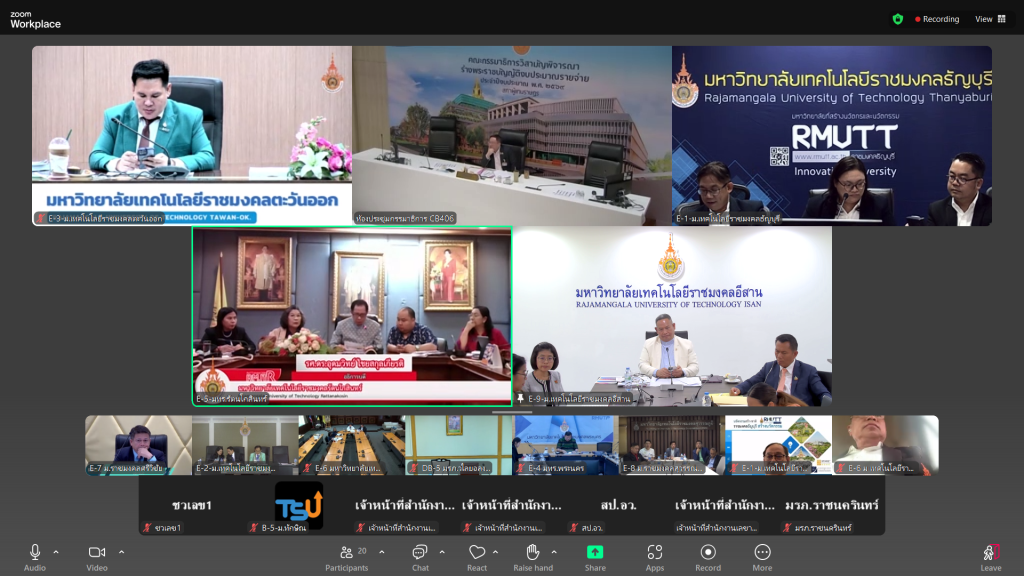Expand the Participants options caret
Image resolution: width=1024 pixels, height=576 pixels.
[381, 552]
